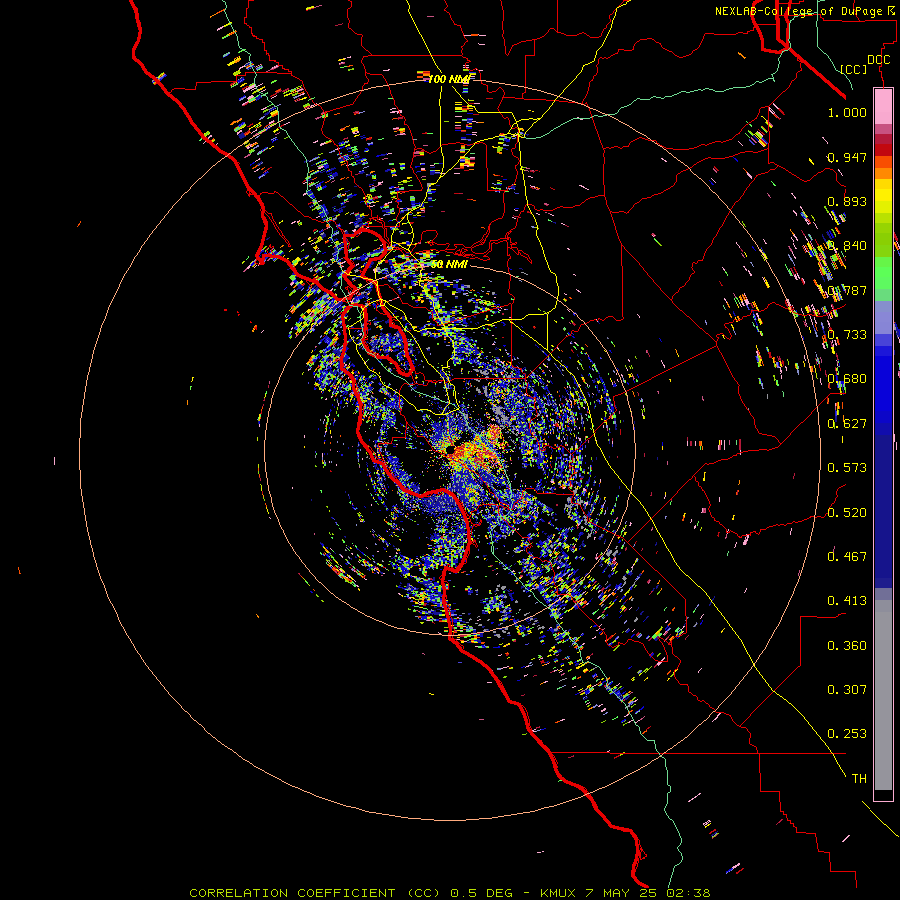Click the 0.840 scale value
This screenshot has width=900, height=900.
point(847,246)
